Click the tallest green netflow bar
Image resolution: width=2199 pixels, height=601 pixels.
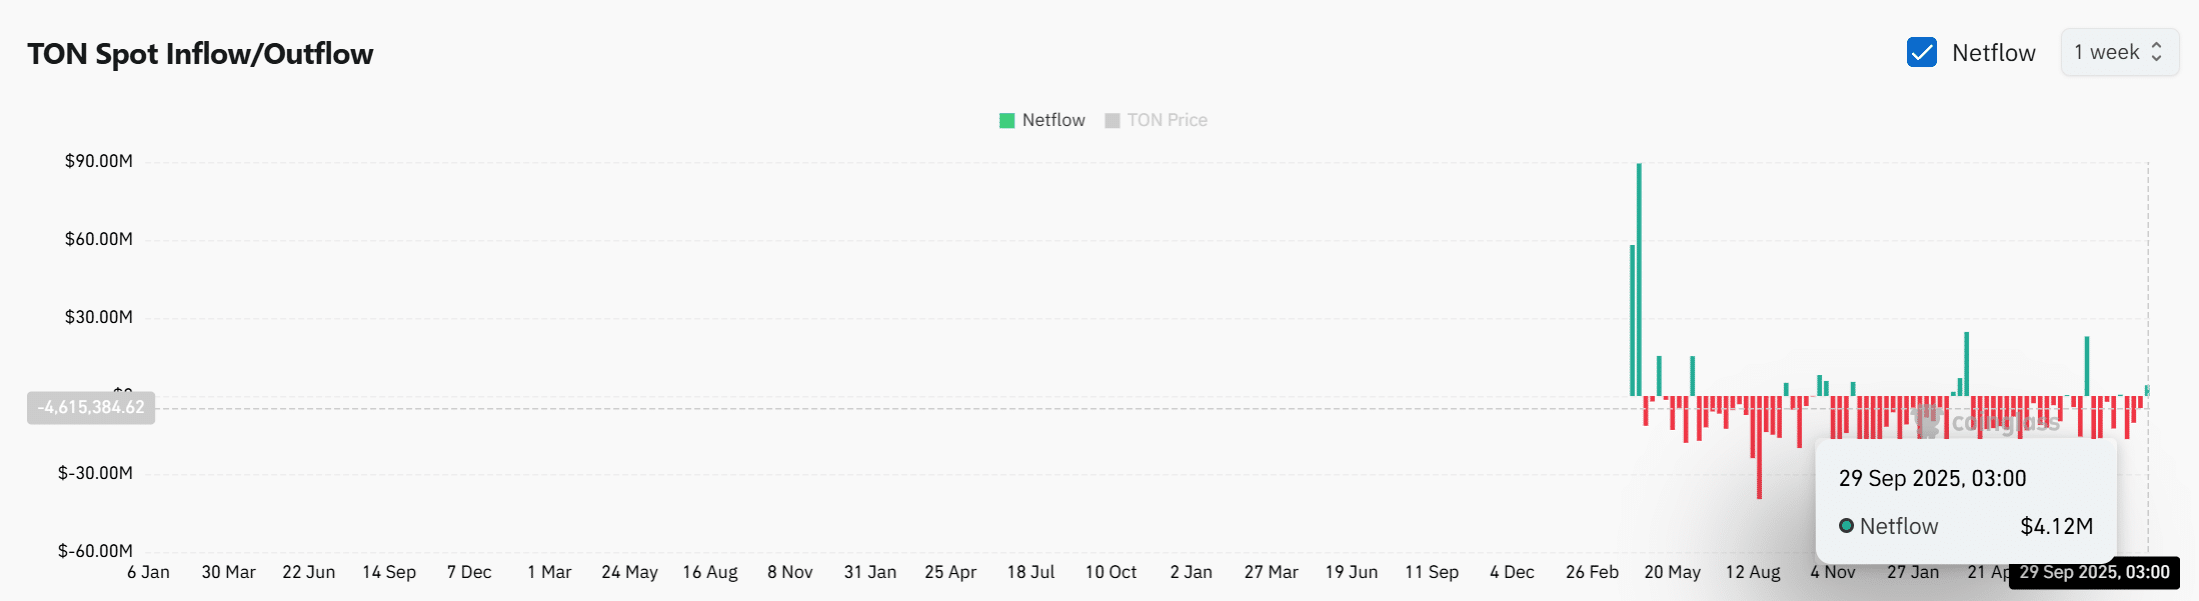1639,280
